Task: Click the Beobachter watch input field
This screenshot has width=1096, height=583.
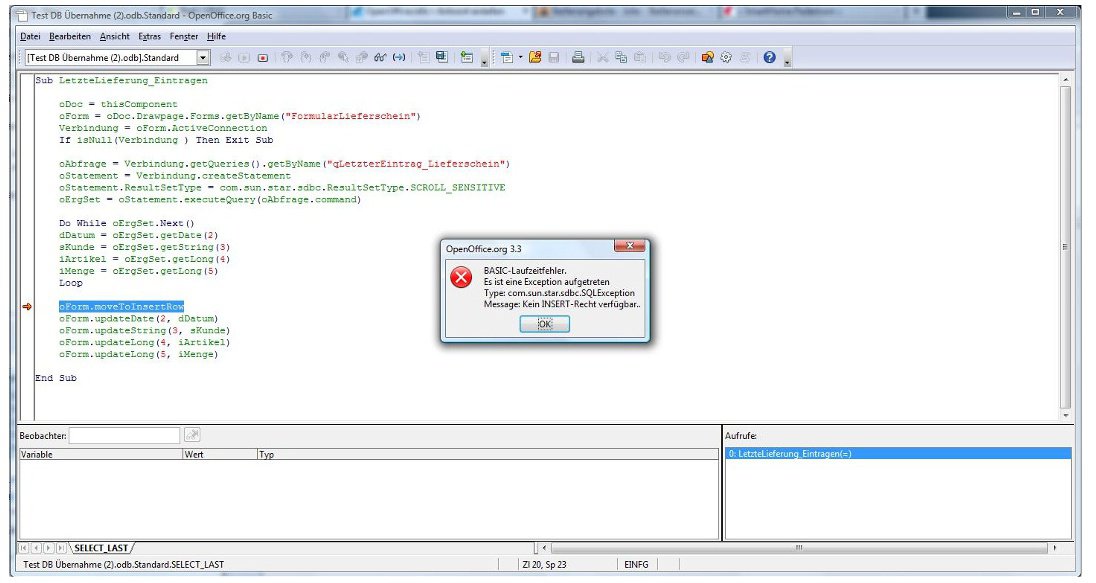Action: (124, 435)
